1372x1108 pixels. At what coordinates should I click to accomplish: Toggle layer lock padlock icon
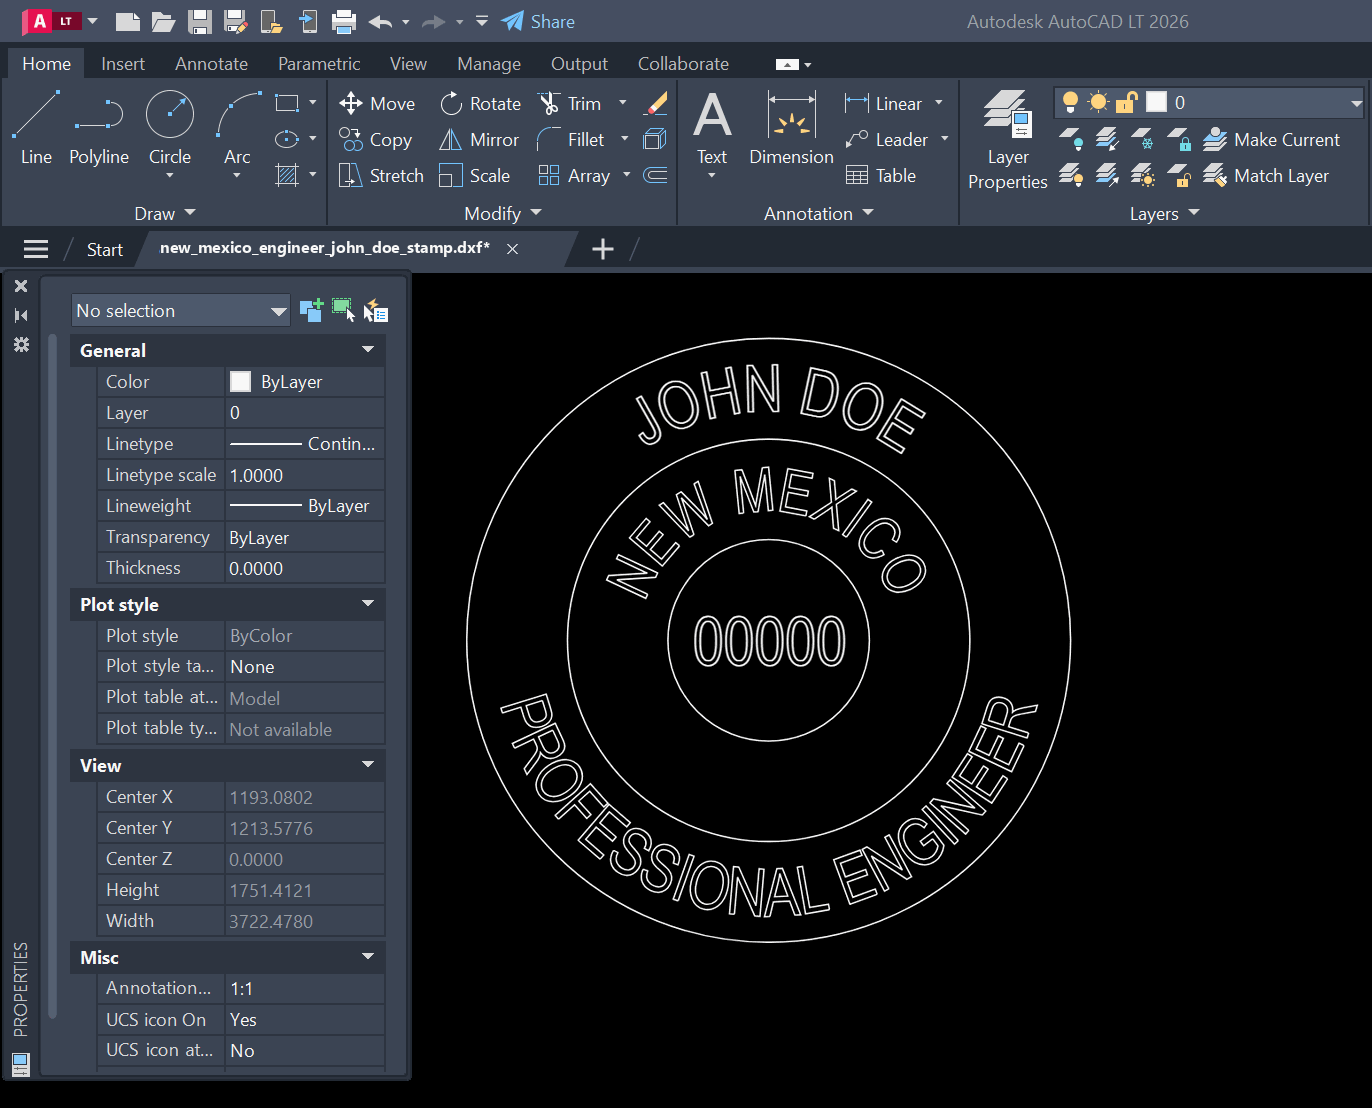click(x=1127, y=102)
